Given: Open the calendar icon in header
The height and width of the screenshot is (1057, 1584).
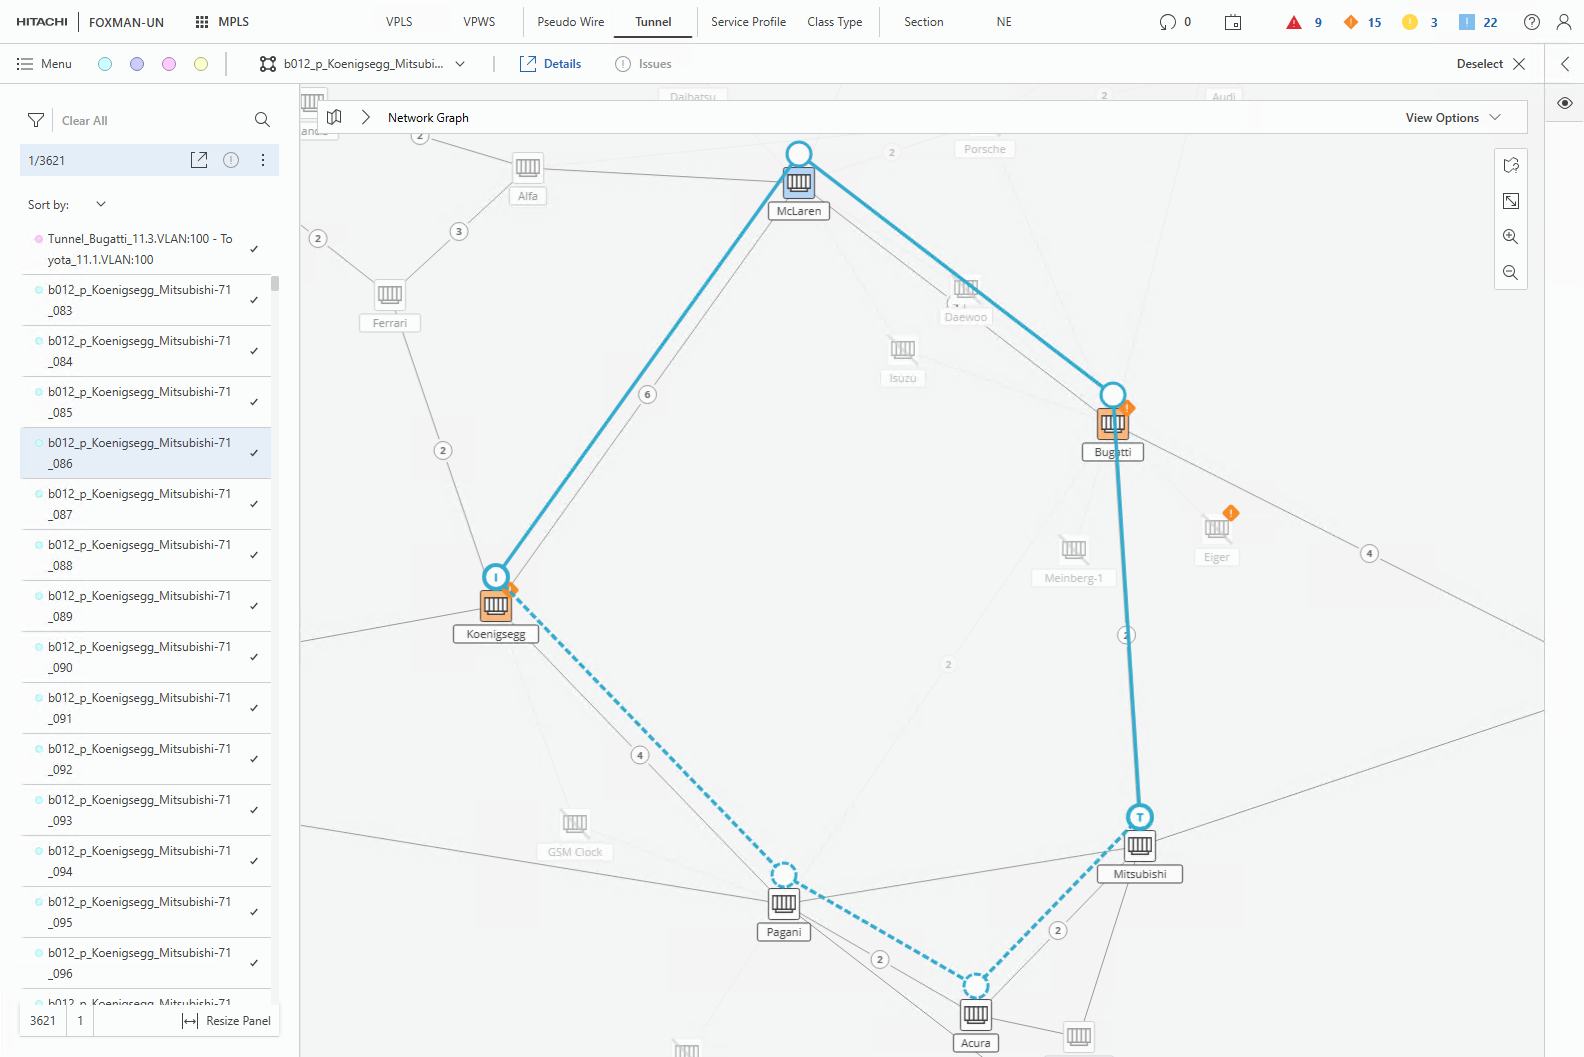Looking at the screenshot, I should (1233, 22).
